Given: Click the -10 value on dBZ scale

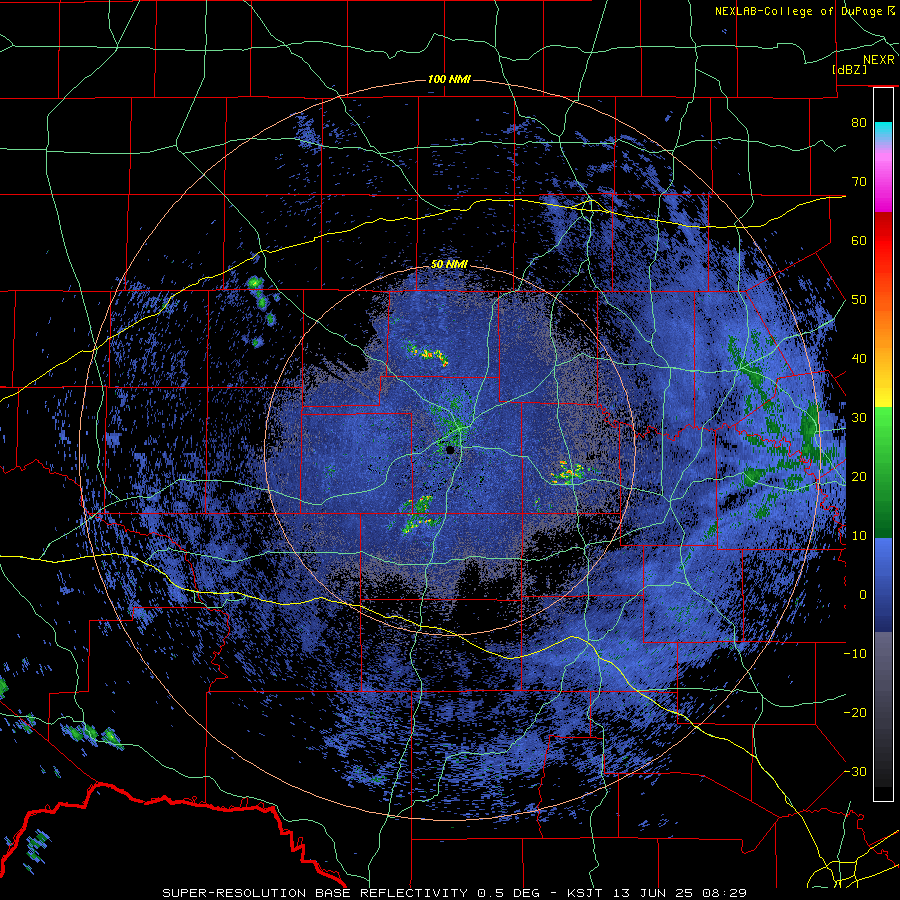Looking at the screenshot, I should coord(855,654).
